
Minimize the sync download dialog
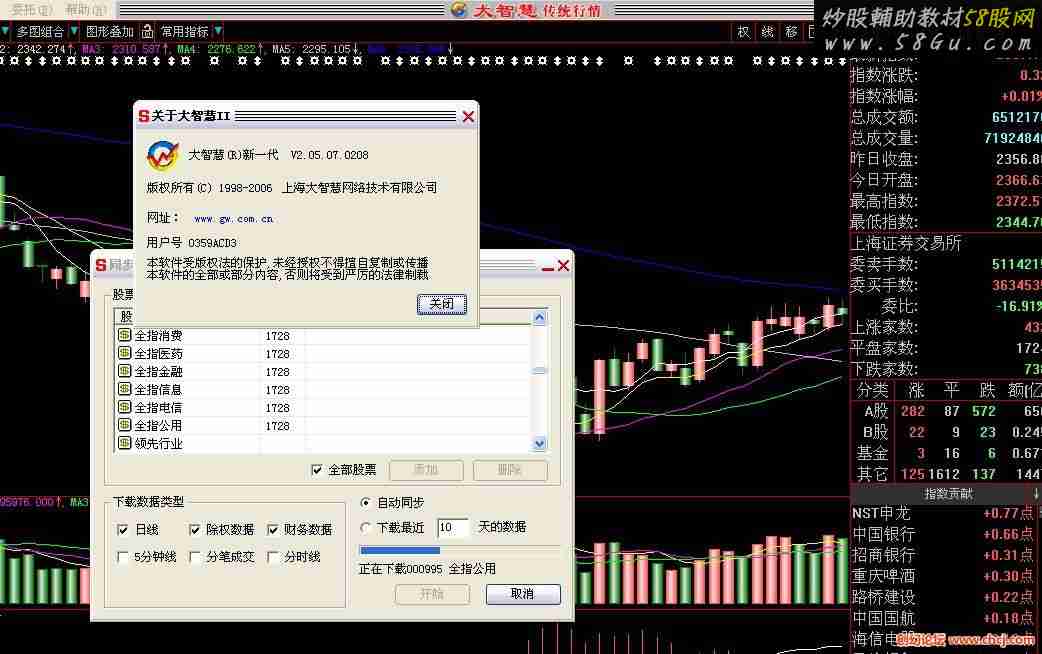tap(548, 267)
